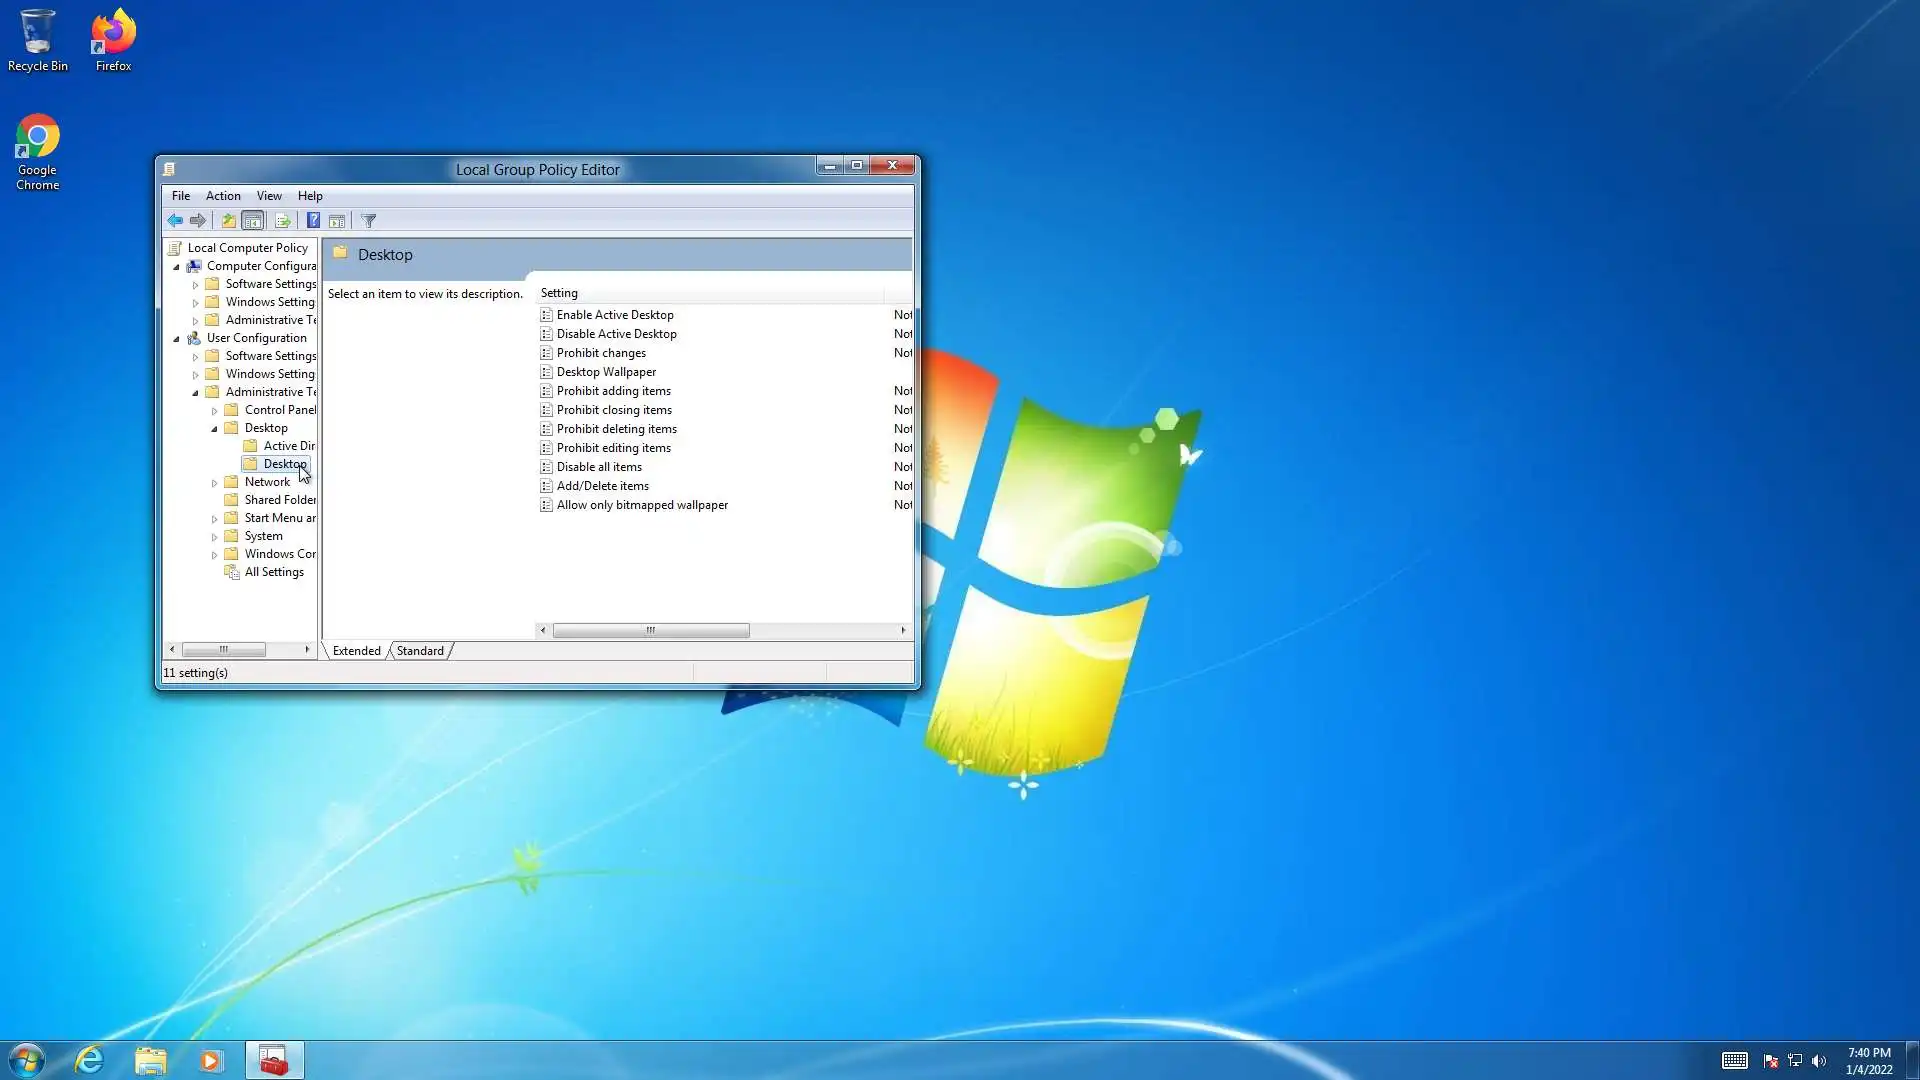
Task: Expand the Control Panel tree node
Action: coord(214,411)
